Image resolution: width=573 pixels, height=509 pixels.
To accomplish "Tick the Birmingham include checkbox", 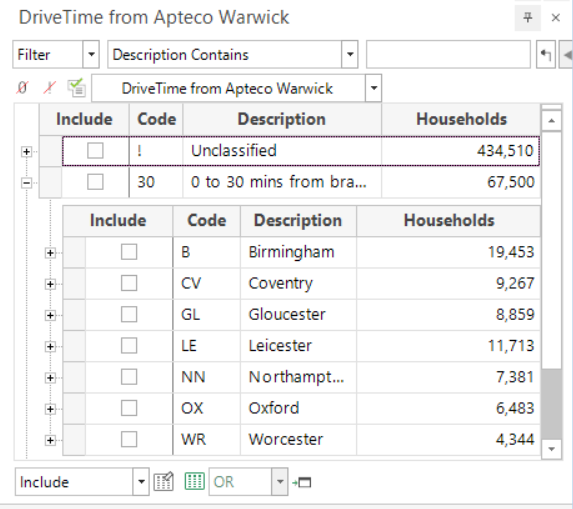I will coord(129,252).
